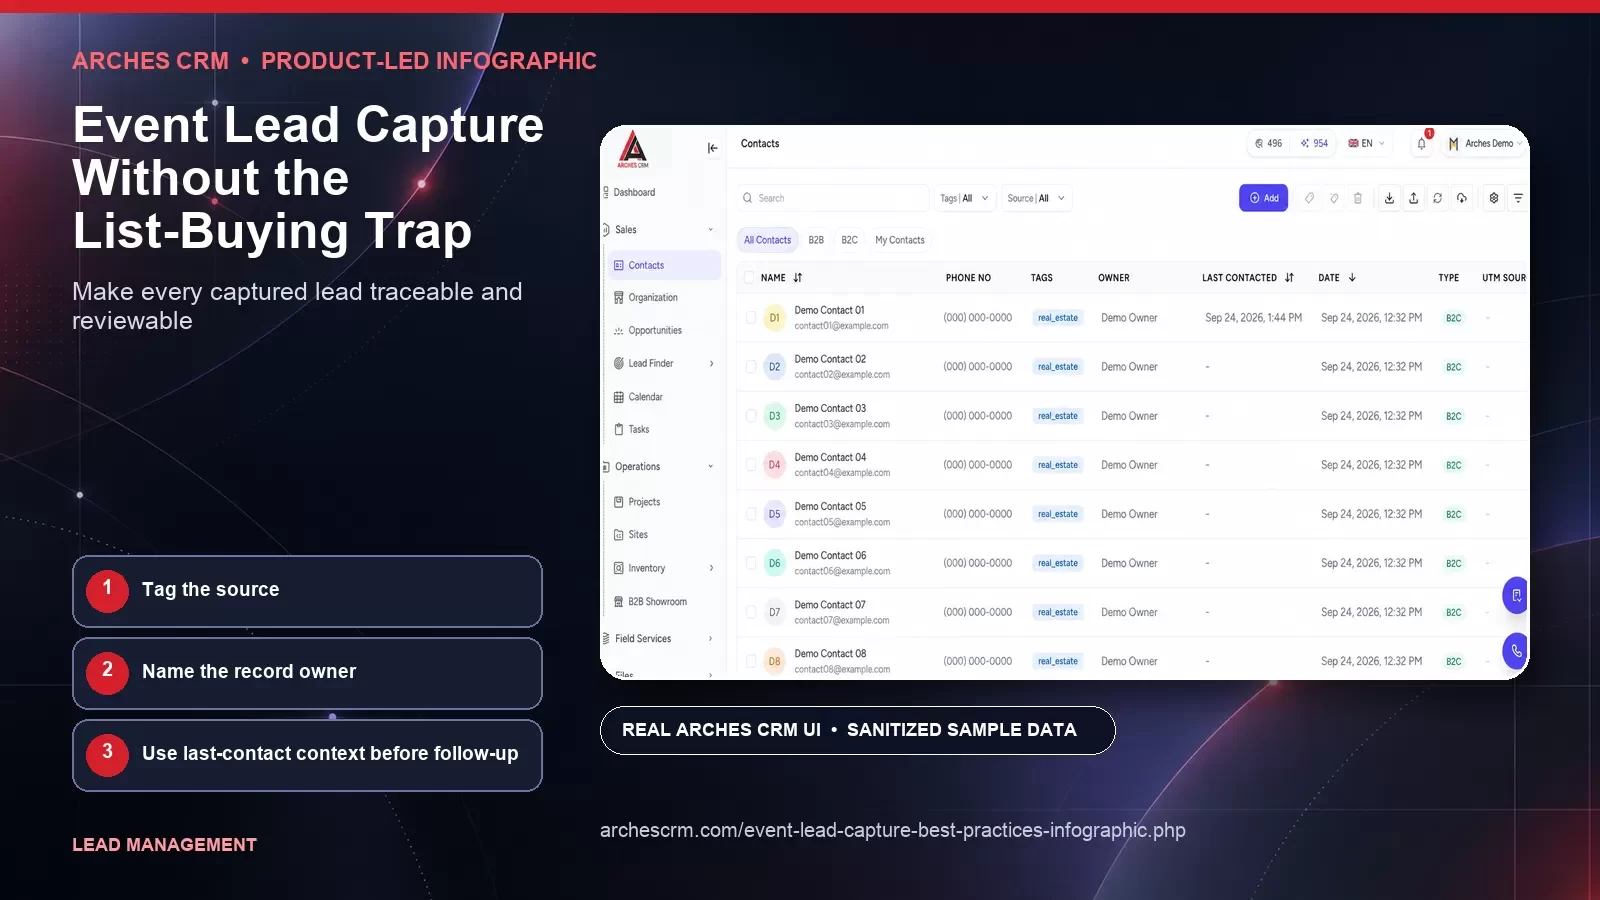This screenshot has width=1600, height=900.
Task: Open Tasks from the sidebar
Action: (x=632, y=430)
